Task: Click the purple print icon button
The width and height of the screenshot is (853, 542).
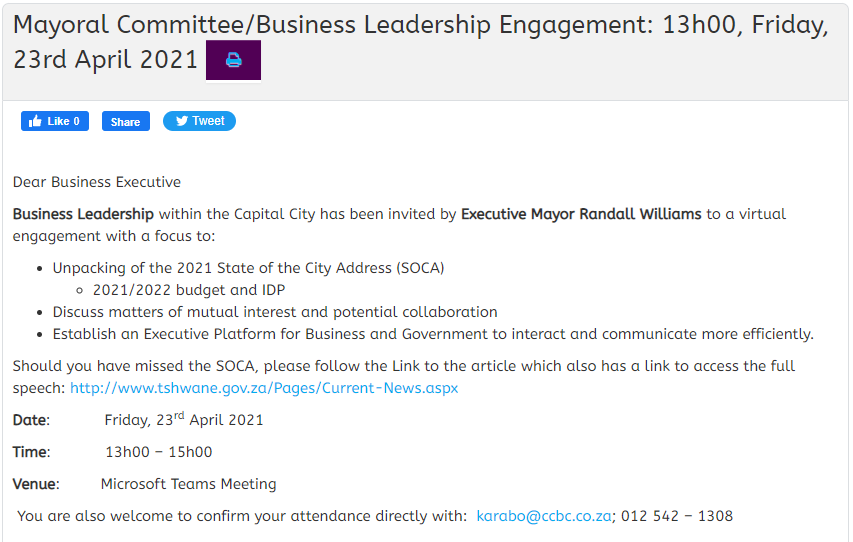Action: [x=233, y=60]
